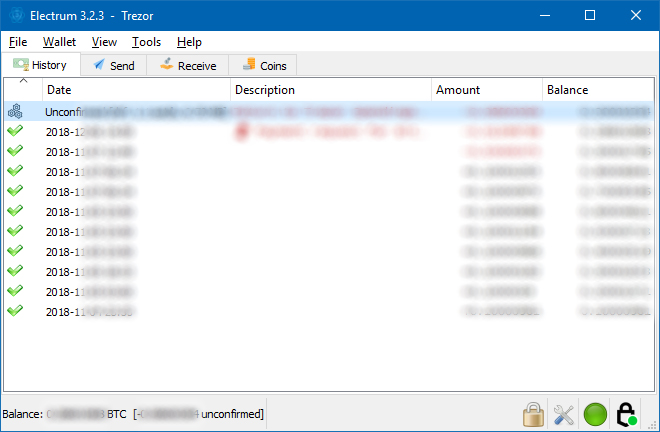Viewport: 660px width, 432px height.
Task: Open preferences via the wrench and screwdriver icon
Action: (564, 415)
